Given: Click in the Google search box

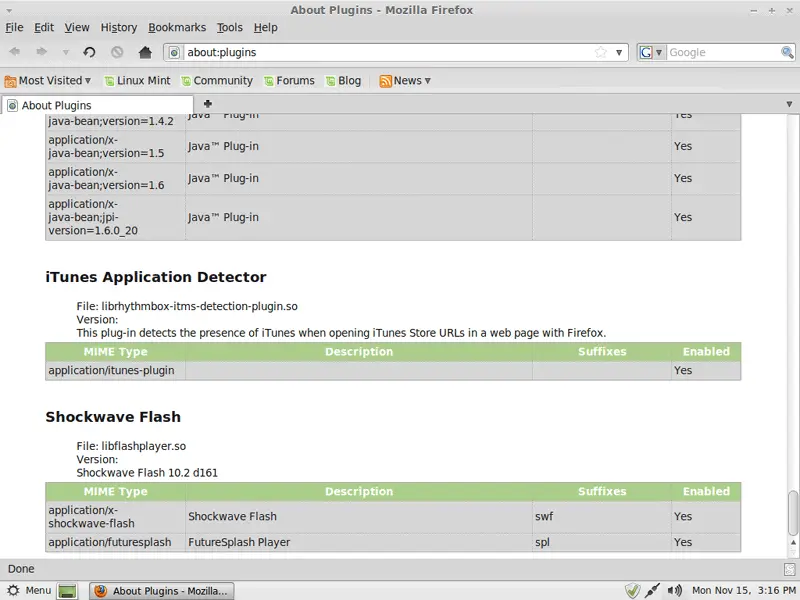Looking at the screenshot, I should 723,52.
